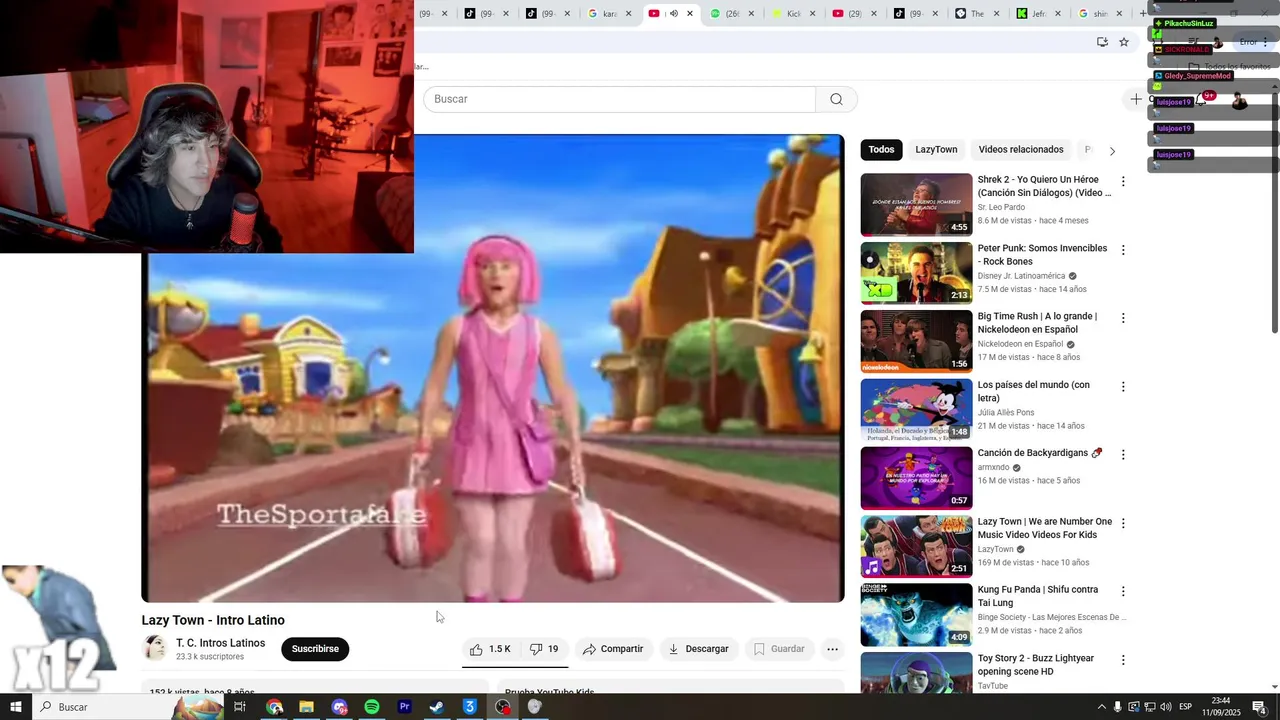Click the ESP language indicator
Image resolution: width=1280 pixels, height=720 pixels.
coord(1186,707)
